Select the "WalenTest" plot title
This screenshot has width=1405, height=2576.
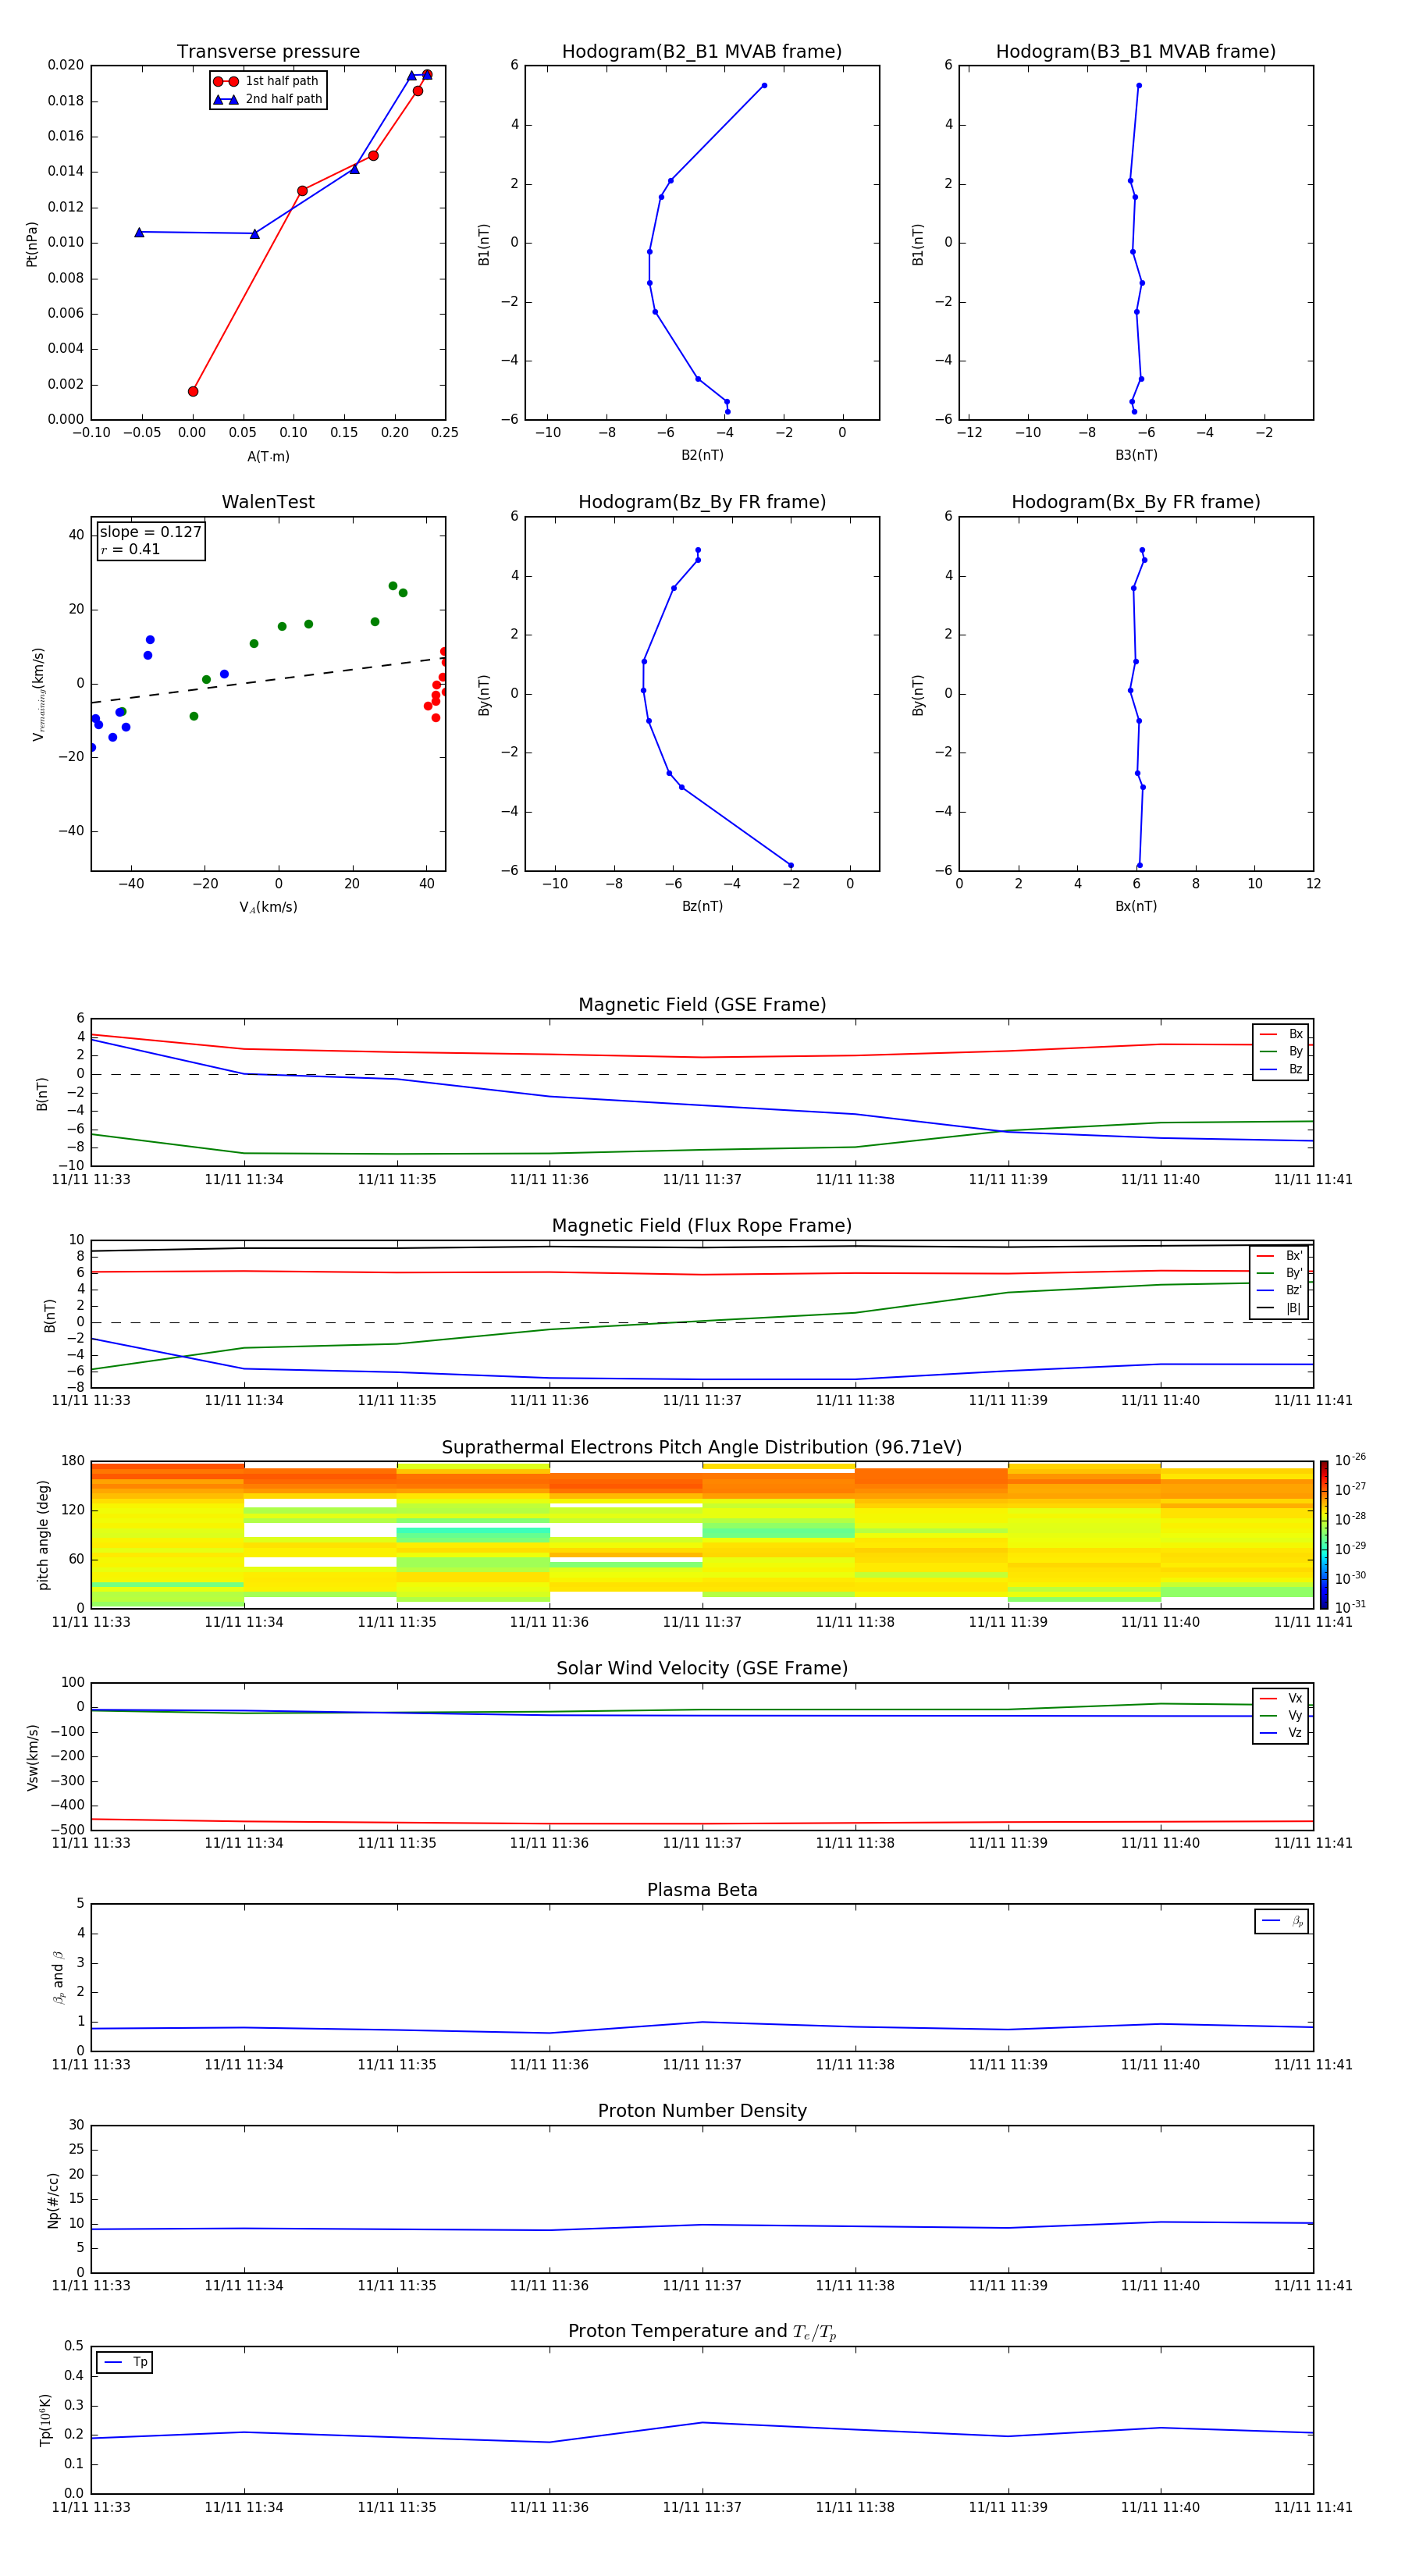[268, 502]
